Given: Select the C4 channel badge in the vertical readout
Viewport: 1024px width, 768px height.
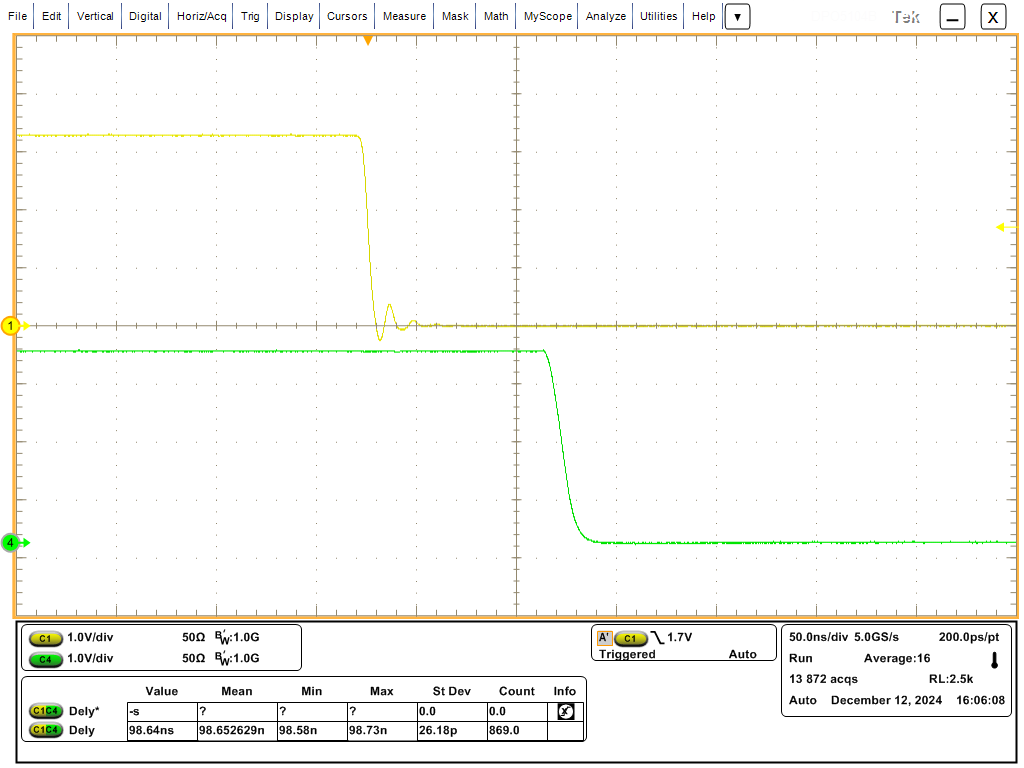Looking at the screenshot, I should coord(45,660).
